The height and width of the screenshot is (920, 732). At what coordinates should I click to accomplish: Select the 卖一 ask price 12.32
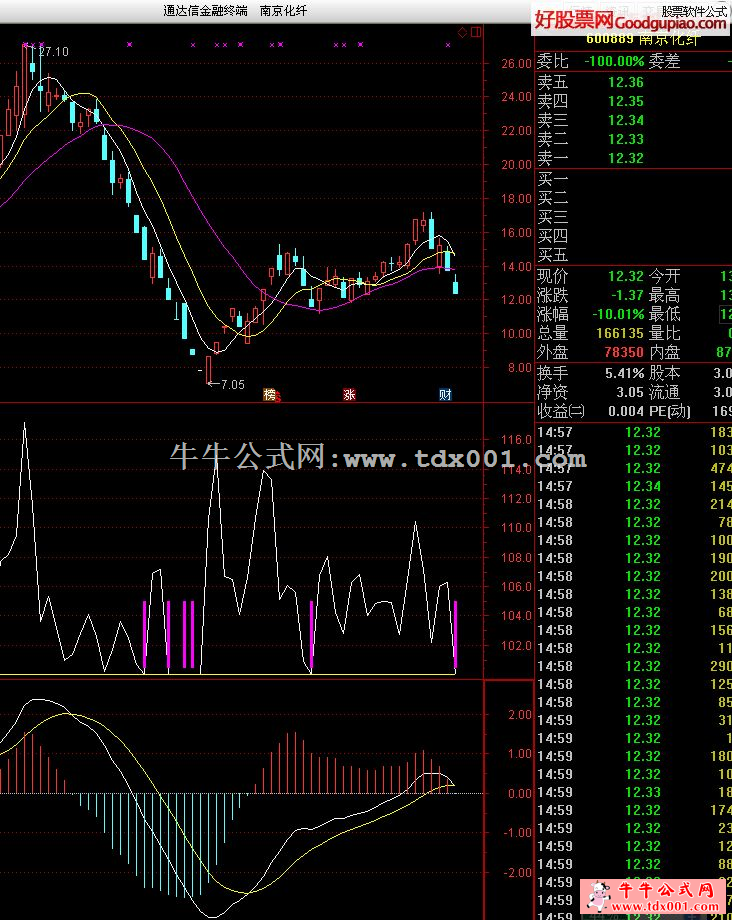click(626, 158)
